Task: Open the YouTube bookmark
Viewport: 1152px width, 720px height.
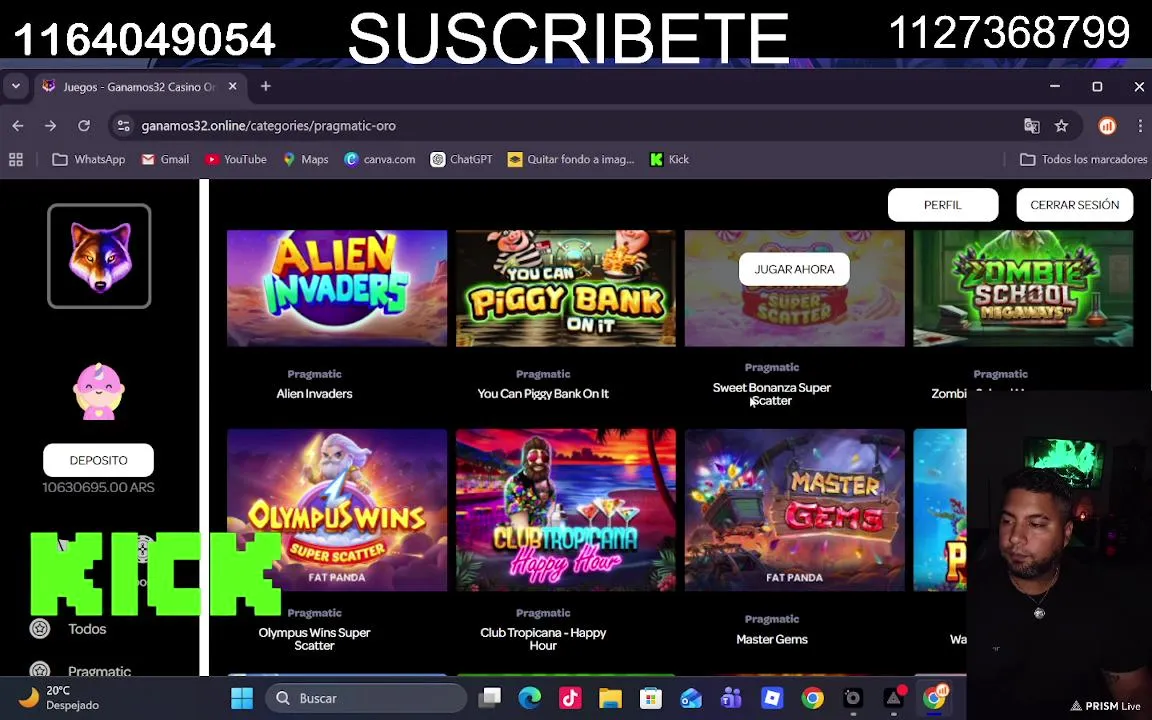Action: pos(236,159)
